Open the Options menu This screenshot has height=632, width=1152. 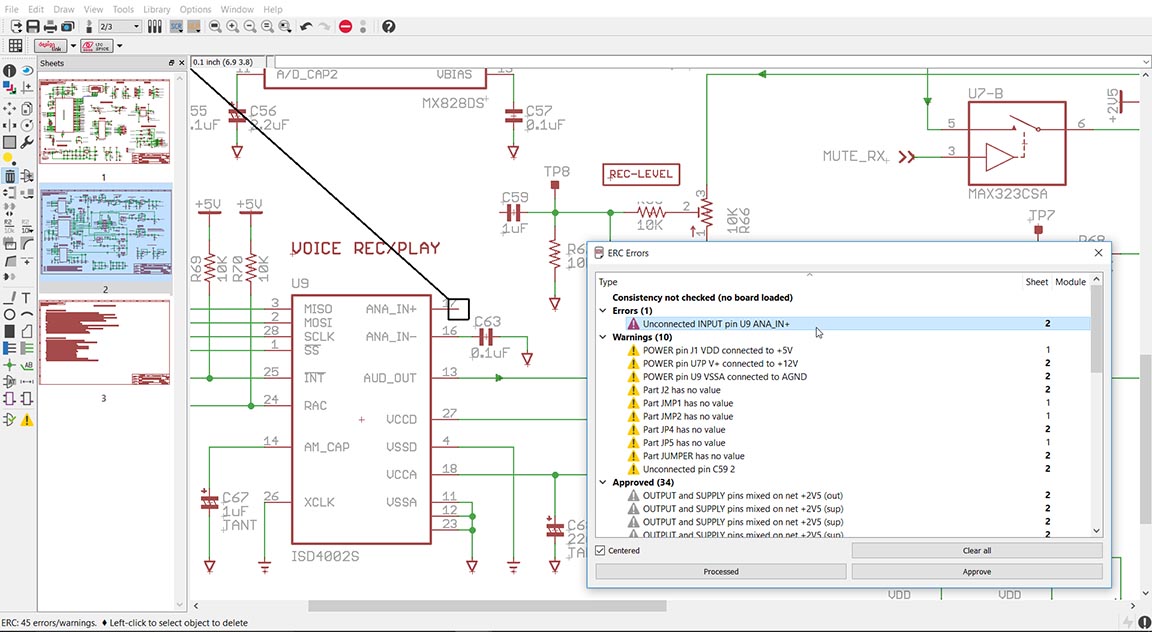(x=195, y=9)
